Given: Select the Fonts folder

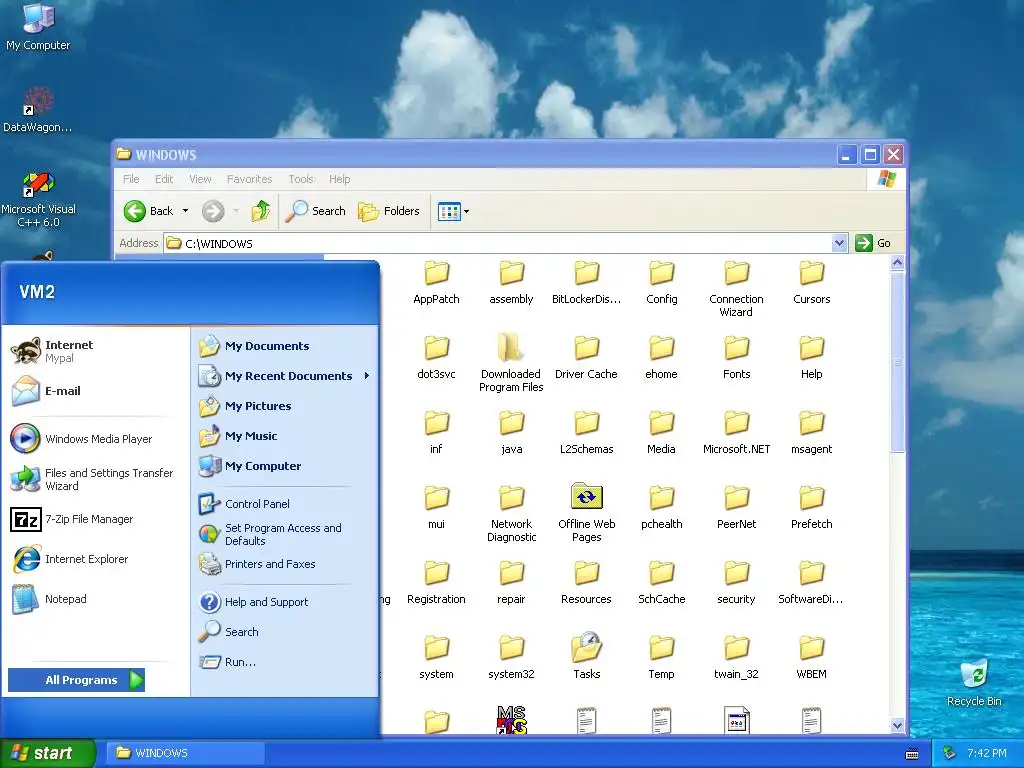Looking at the screenshot, I should [737, 357].
